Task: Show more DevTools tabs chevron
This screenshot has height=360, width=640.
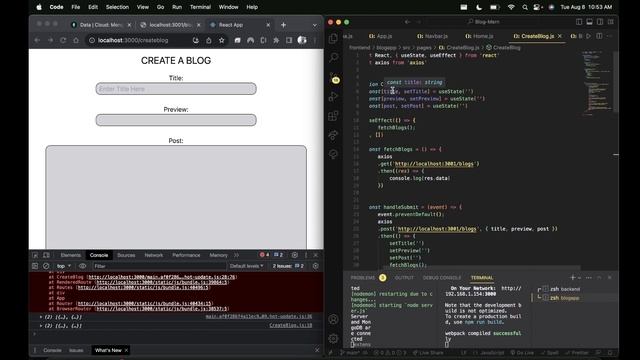Action: click(x=236, y=255)
